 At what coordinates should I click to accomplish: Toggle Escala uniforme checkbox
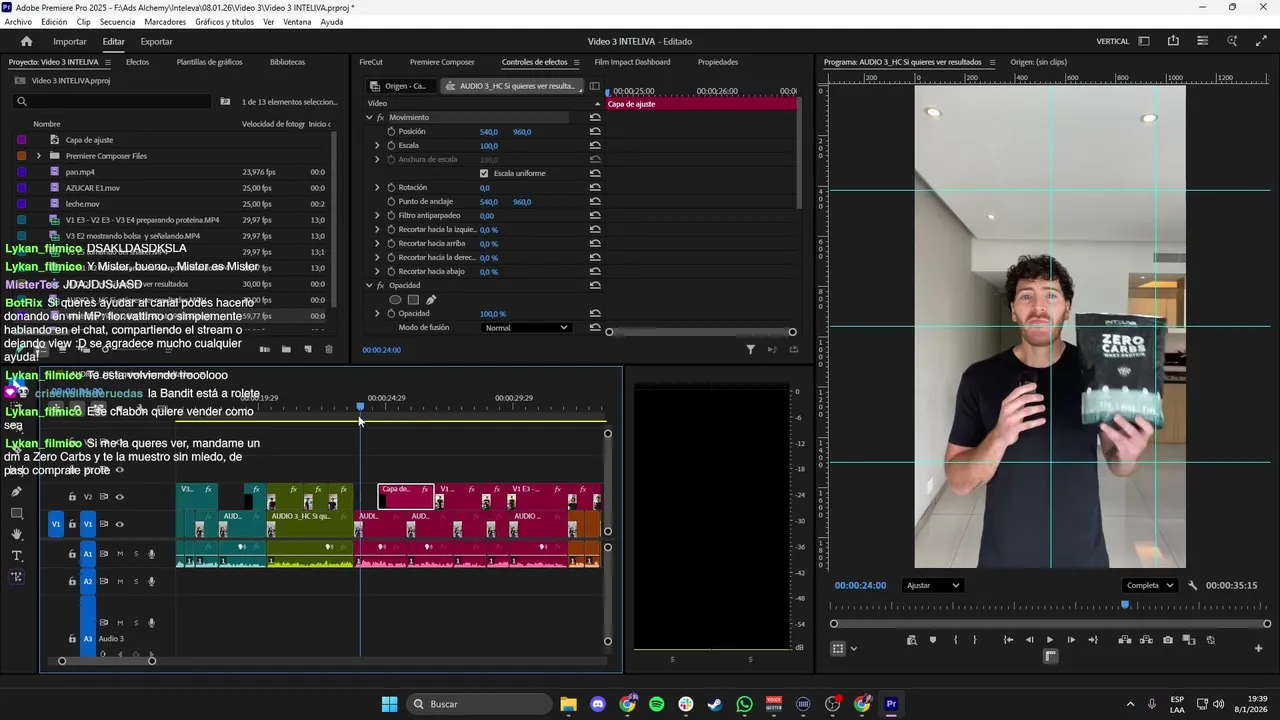tap(484, 173)
